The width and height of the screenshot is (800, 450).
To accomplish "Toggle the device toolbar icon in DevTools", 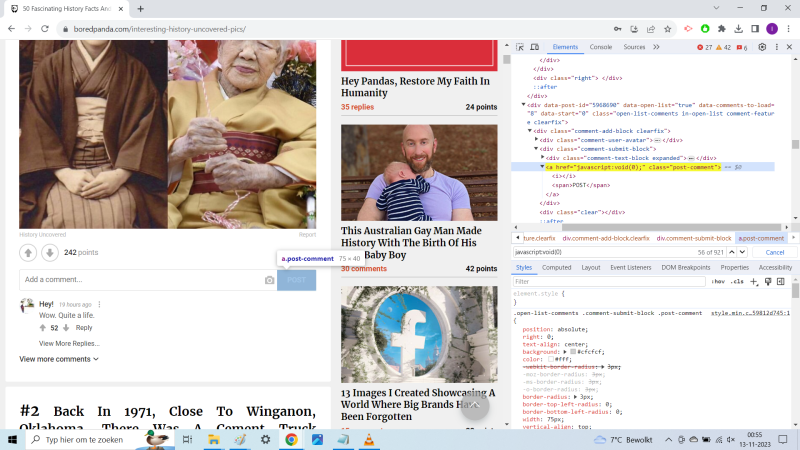I will pyautogui.click(x=535, y=47).
